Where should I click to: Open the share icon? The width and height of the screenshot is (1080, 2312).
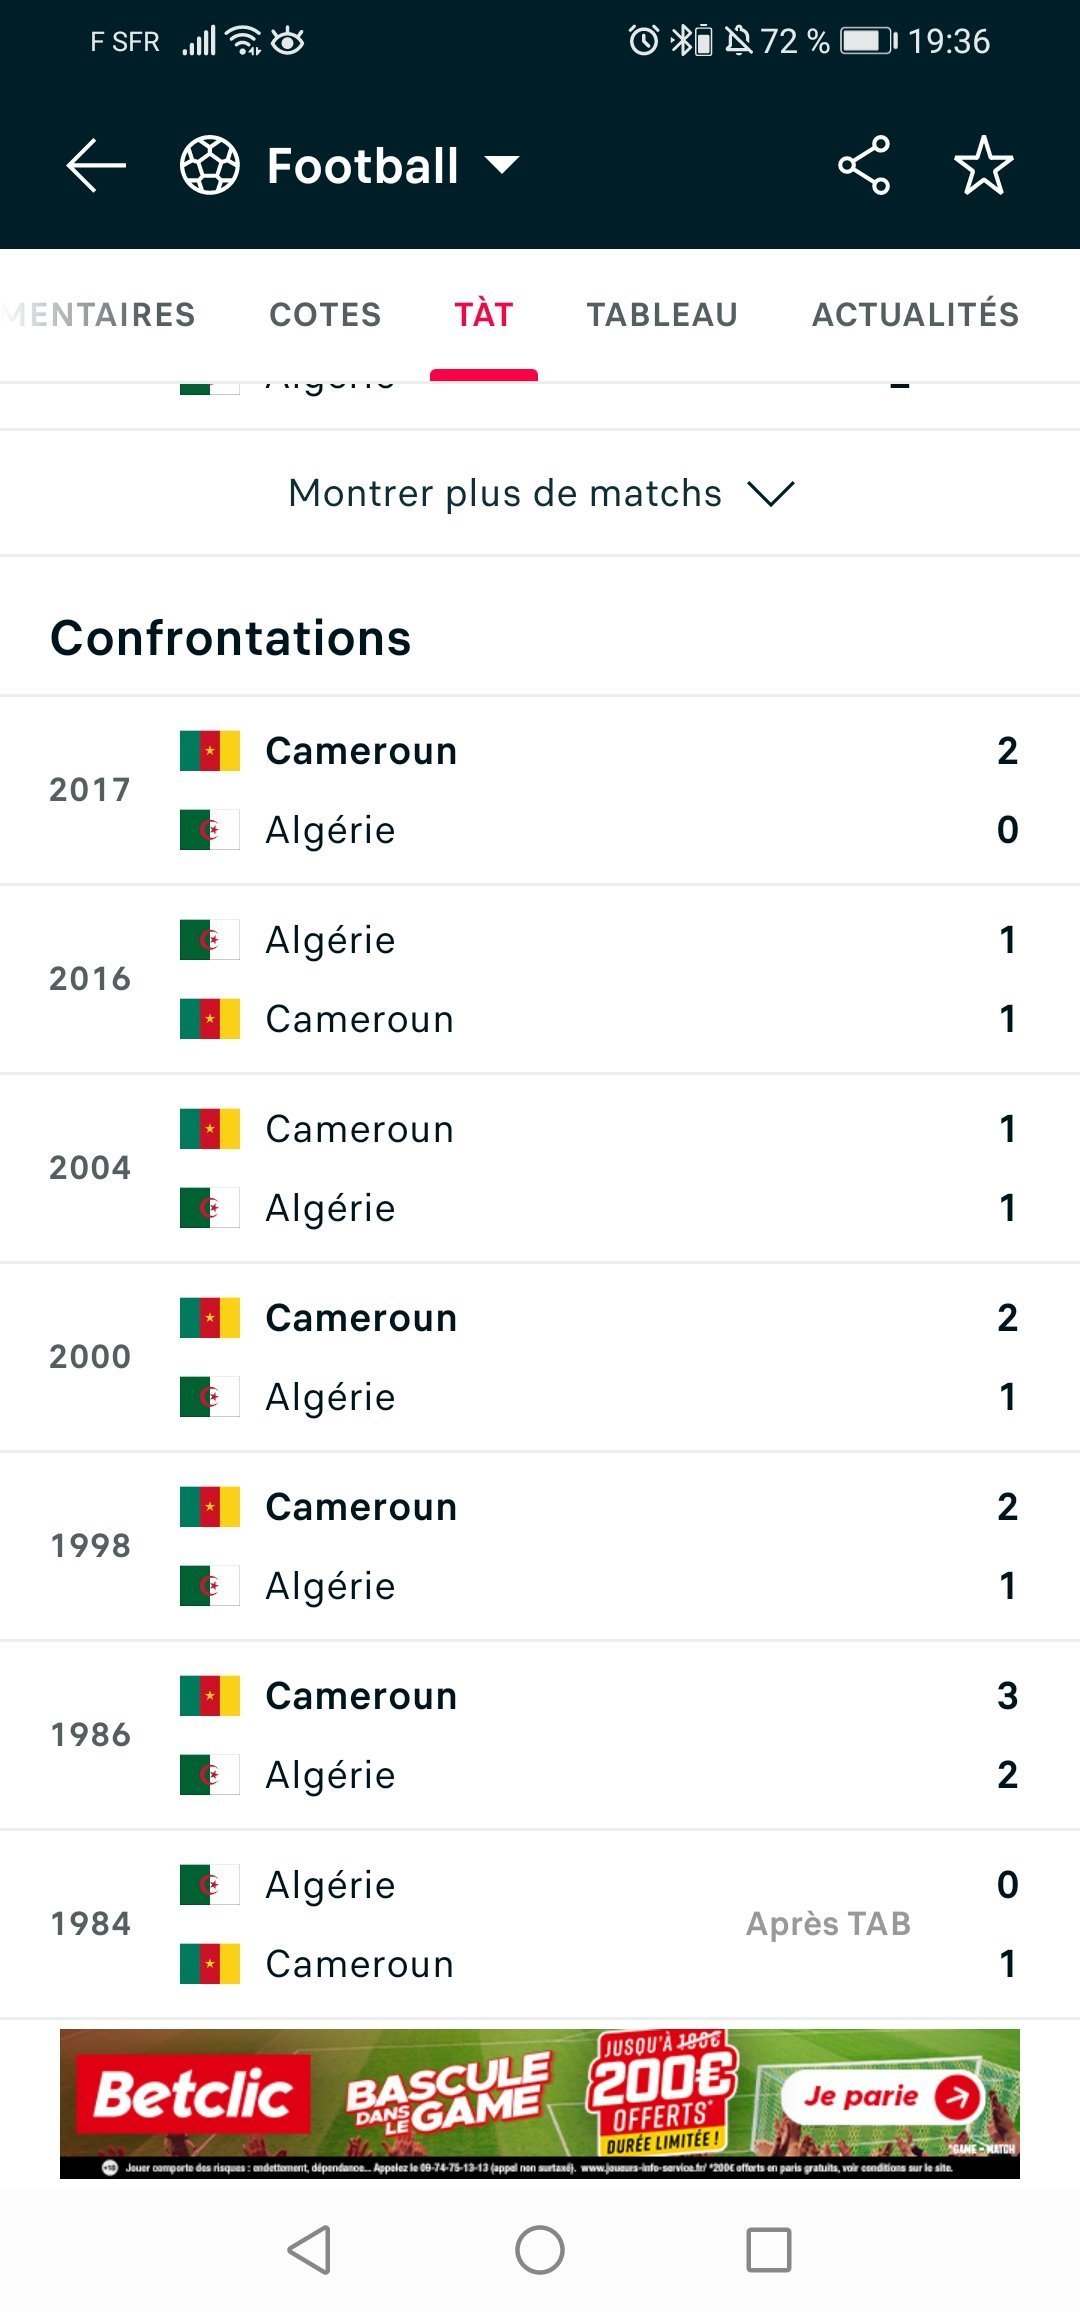point(864,165)
